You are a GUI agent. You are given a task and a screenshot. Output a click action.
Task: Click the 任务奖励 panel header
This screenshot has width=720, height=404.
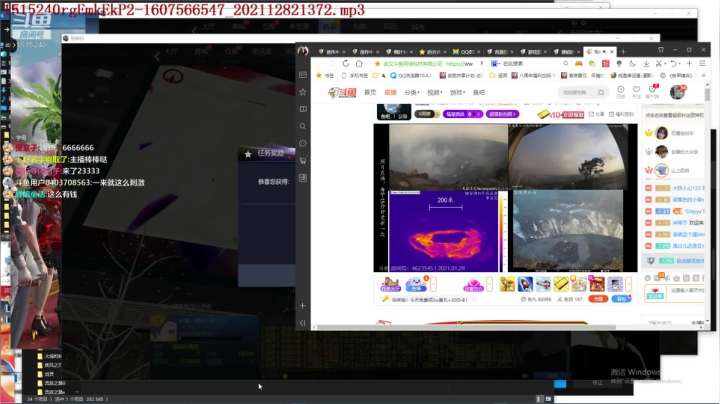pyautogui.click(x=266, y=153)
